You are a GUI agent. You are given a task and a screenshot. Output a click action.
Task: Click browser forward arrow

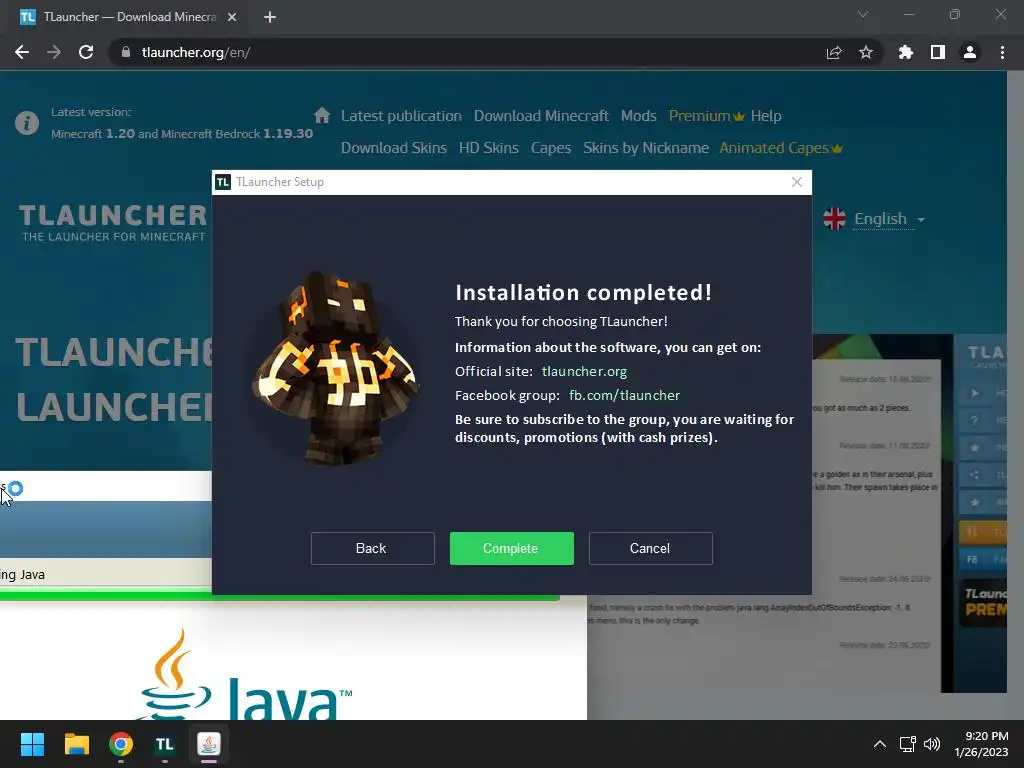[54, 52]
